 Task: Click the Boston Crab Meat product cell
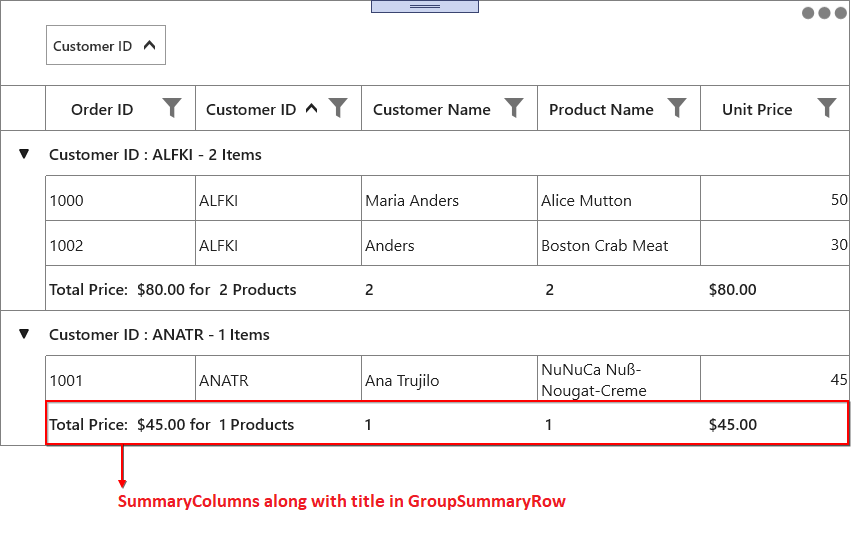619,243
